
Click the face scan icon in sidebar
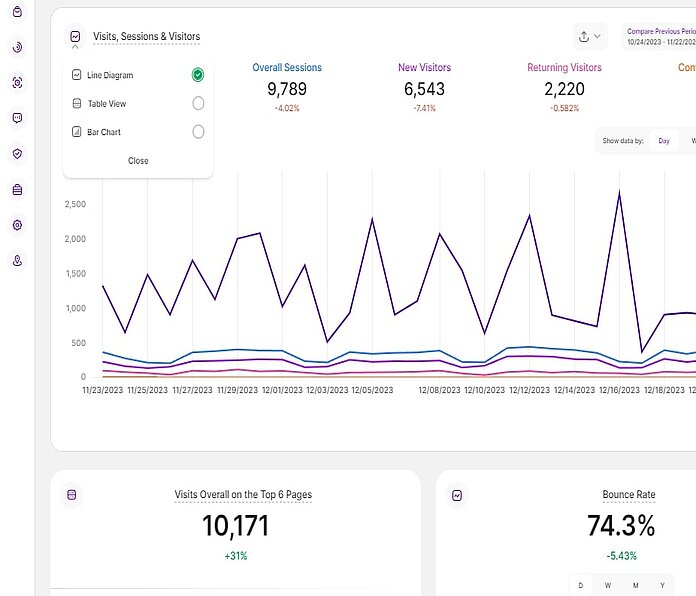click(x=17, y=83)
